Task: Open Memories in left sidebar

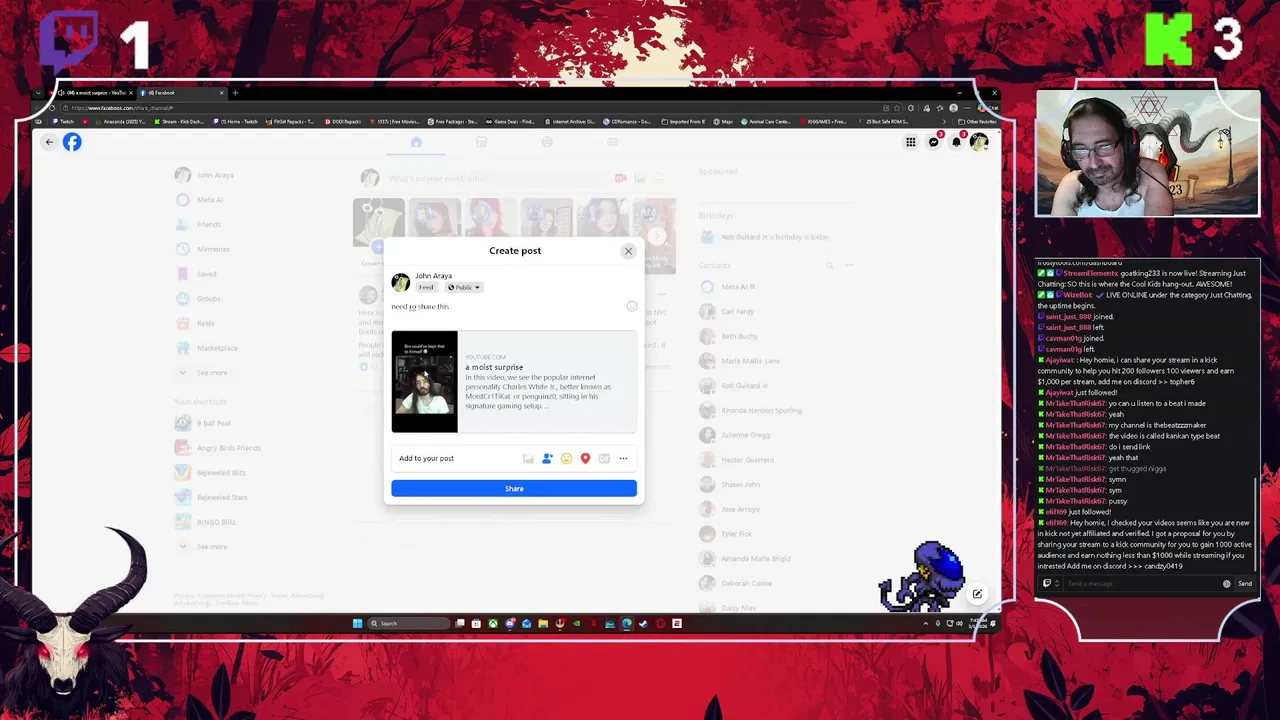Action: pos(202,249)
